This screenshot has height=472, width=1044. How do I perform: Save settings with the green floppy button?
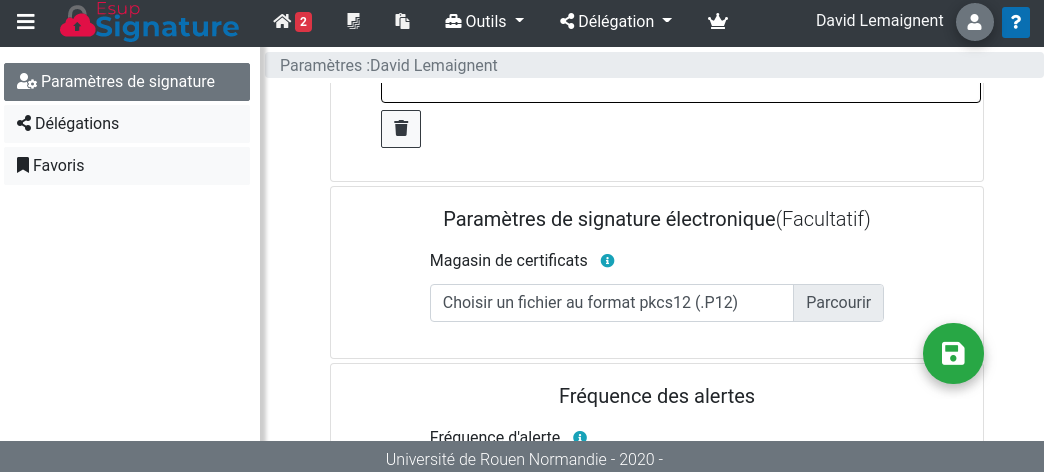(953, 353)
